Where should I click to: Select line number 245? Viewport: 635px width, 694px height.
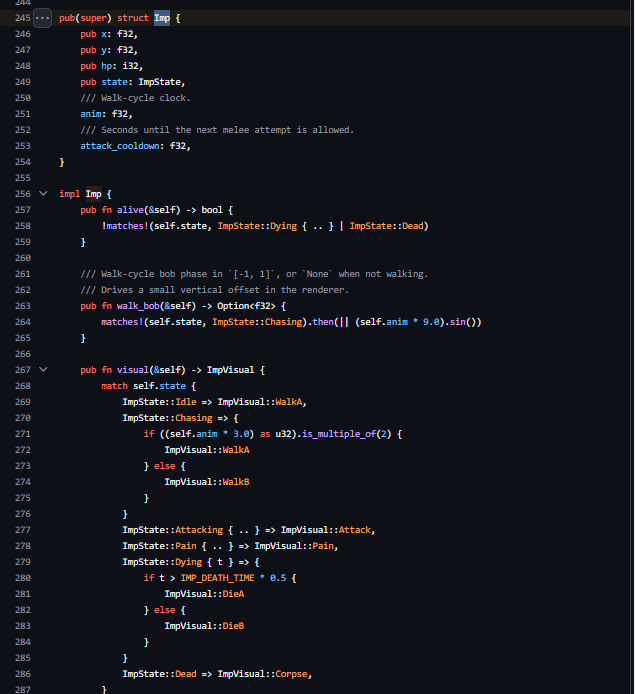[x=23, y=18]
